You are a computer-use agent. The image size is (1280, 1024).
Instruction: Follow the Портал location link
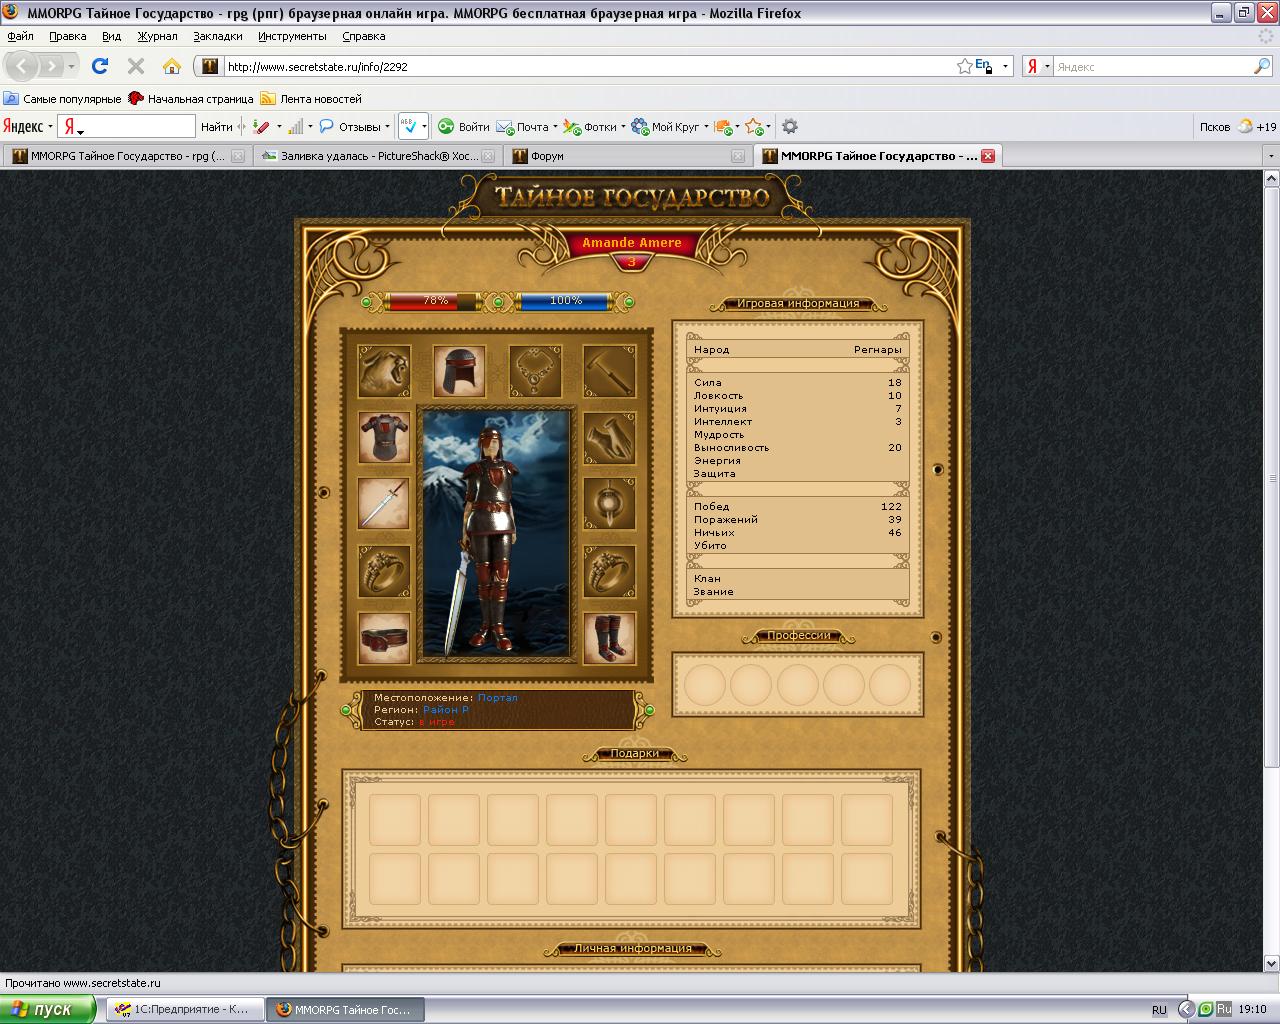click(x=498, y=698)
